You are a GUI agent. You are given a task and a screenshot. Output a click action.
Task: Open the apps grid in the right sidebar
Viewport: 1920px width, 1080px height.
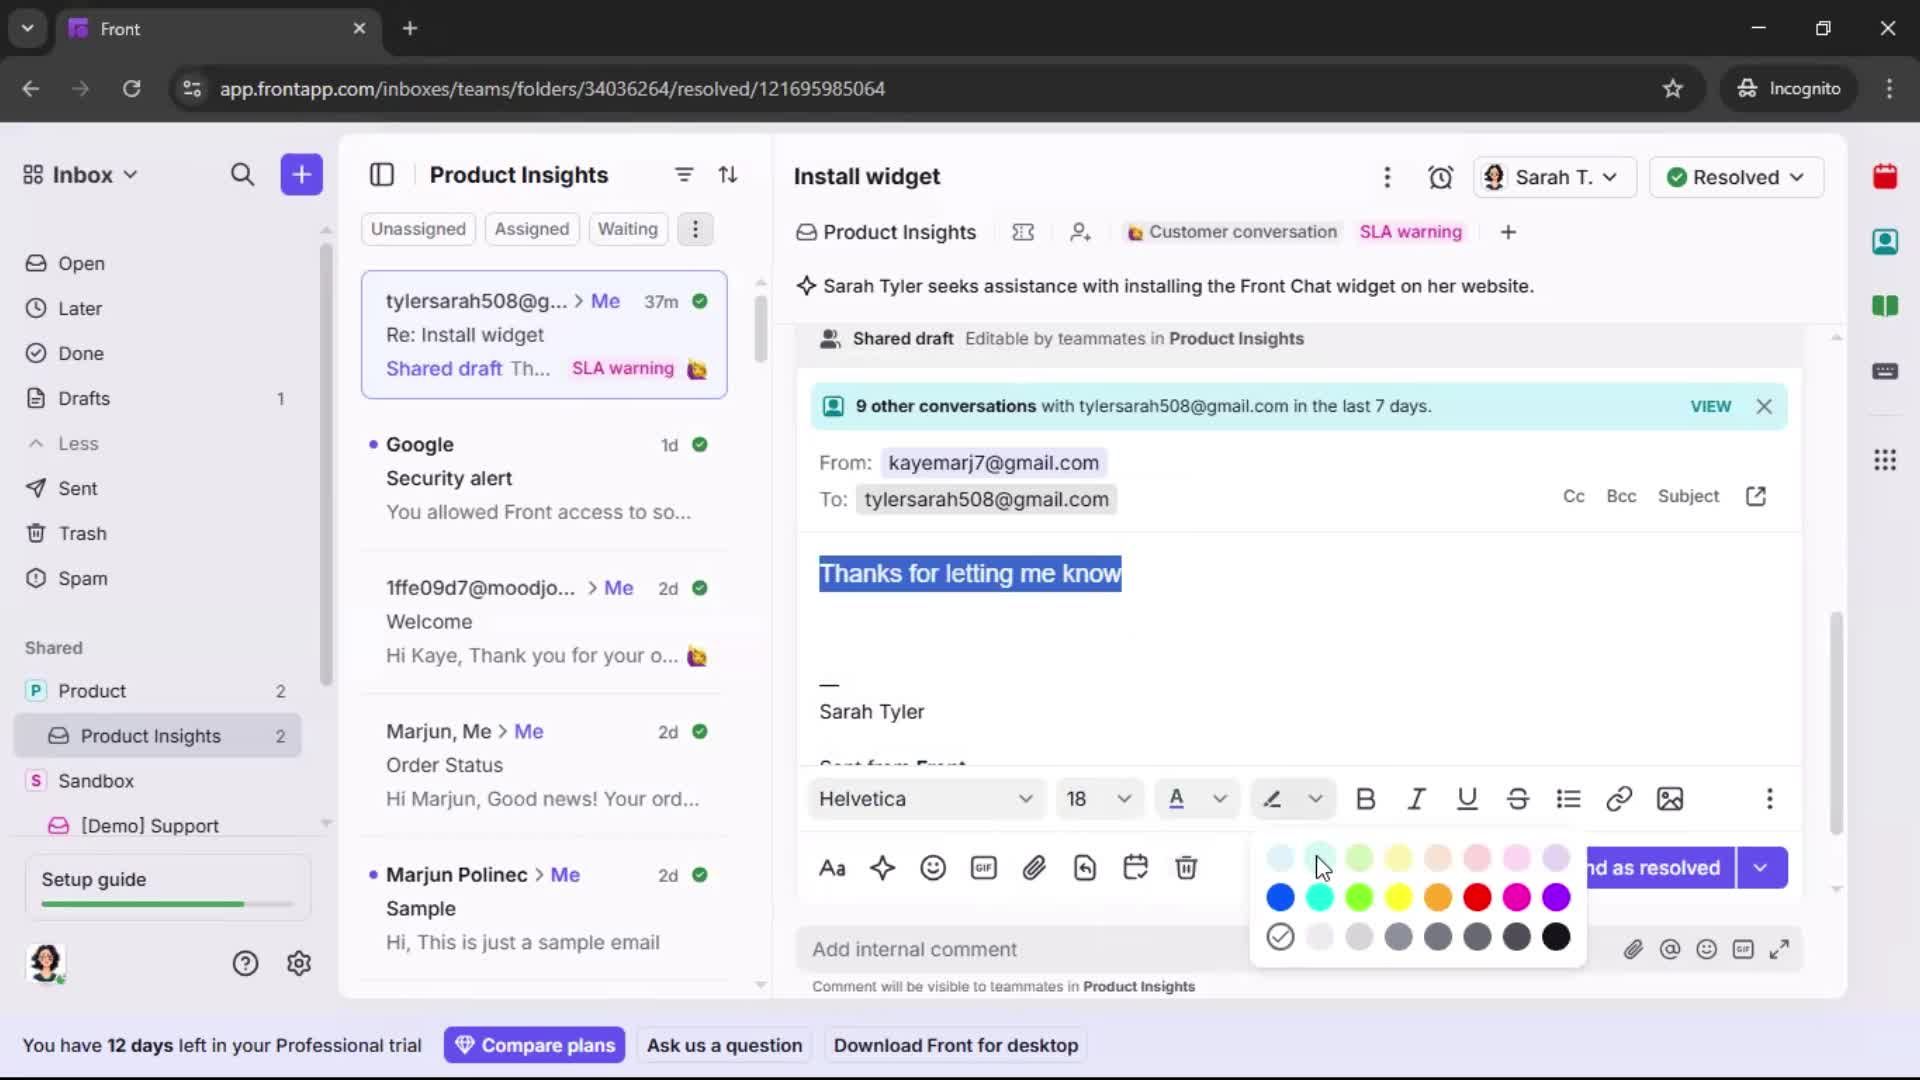click(1885, 460)
